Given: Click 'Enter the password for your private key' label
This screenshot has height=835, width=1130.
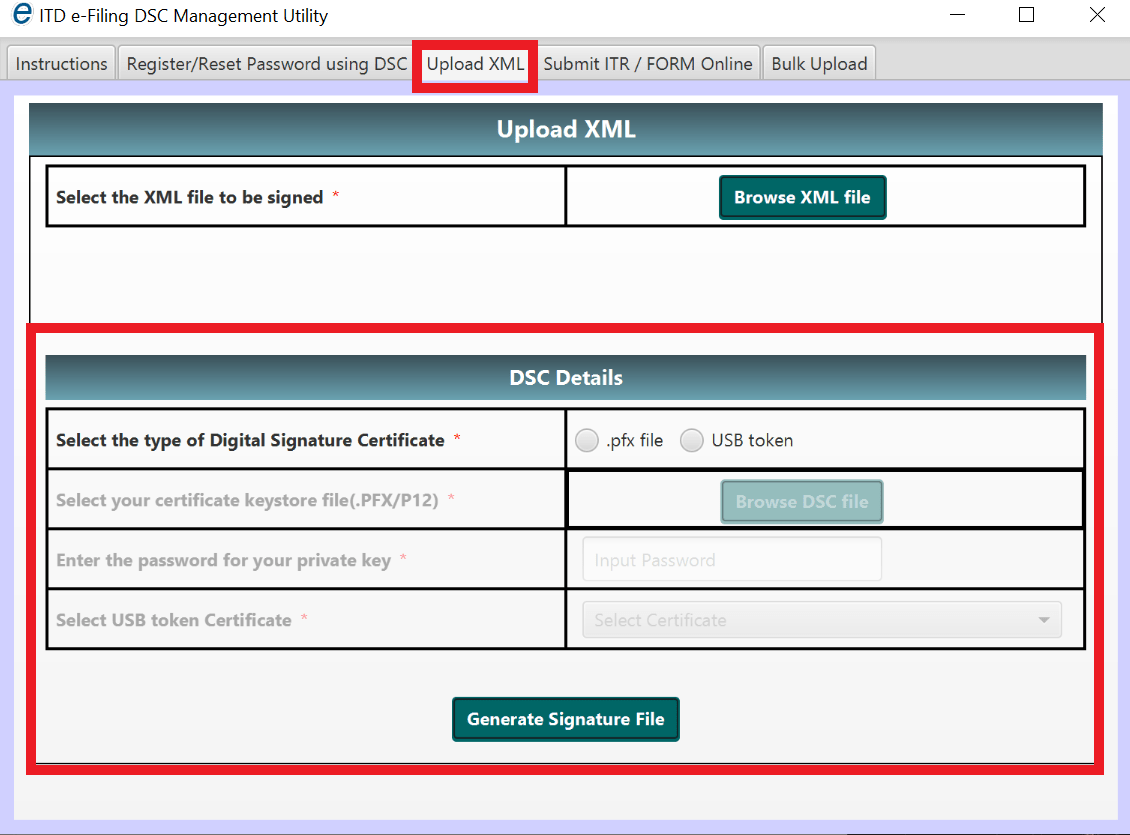Looking at the screenshot, I should 223,560.
